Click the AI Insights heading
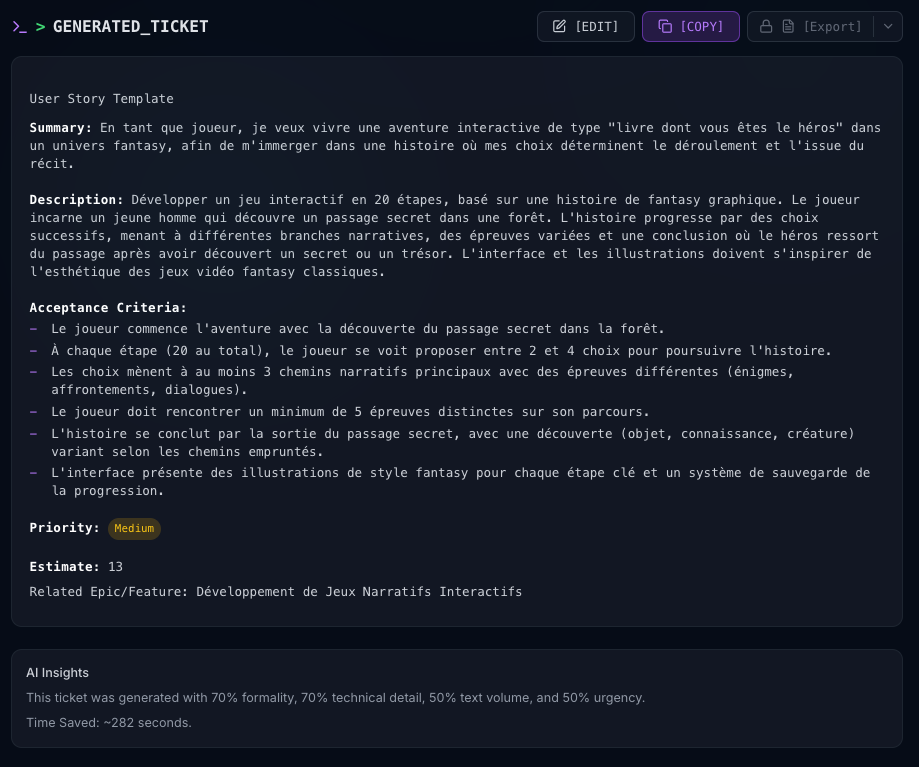This screenshot has width=919, height=767. click(x=57, y=673)
